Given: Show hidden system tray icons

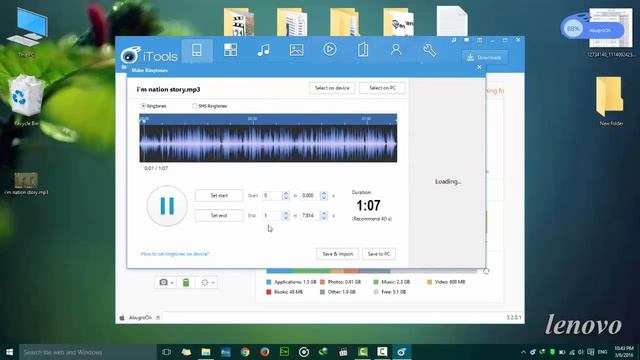Looking at the screenshot, I should 523,352.
